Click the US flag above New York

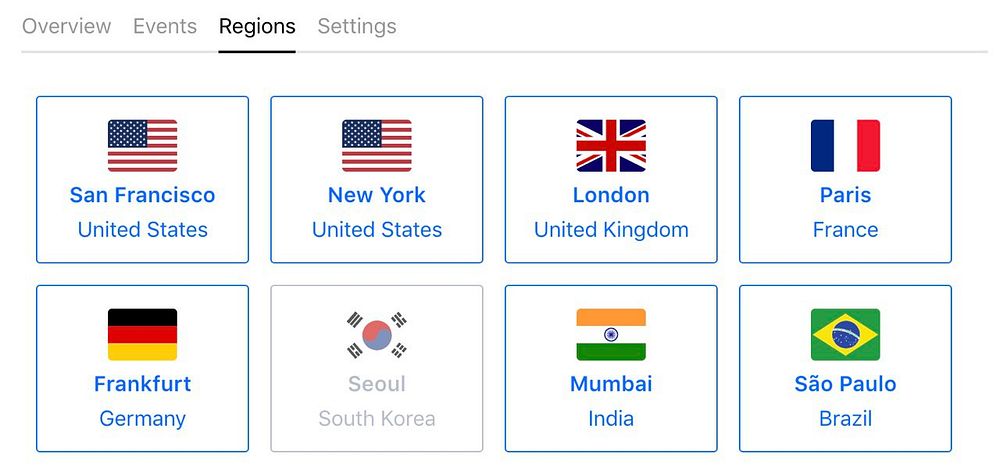point(377,146)
